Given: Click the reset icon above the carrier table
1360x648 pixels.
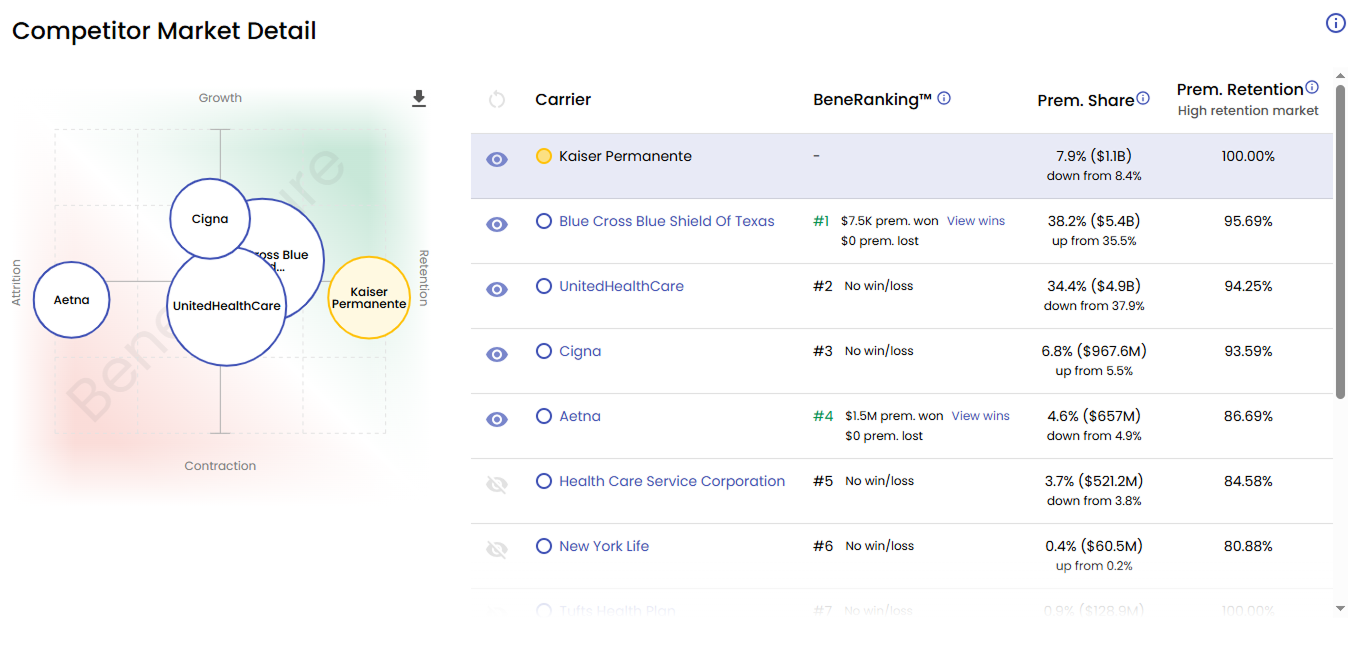Looking at the screenshot, I should pyautogui.click(x=496, y=99).
